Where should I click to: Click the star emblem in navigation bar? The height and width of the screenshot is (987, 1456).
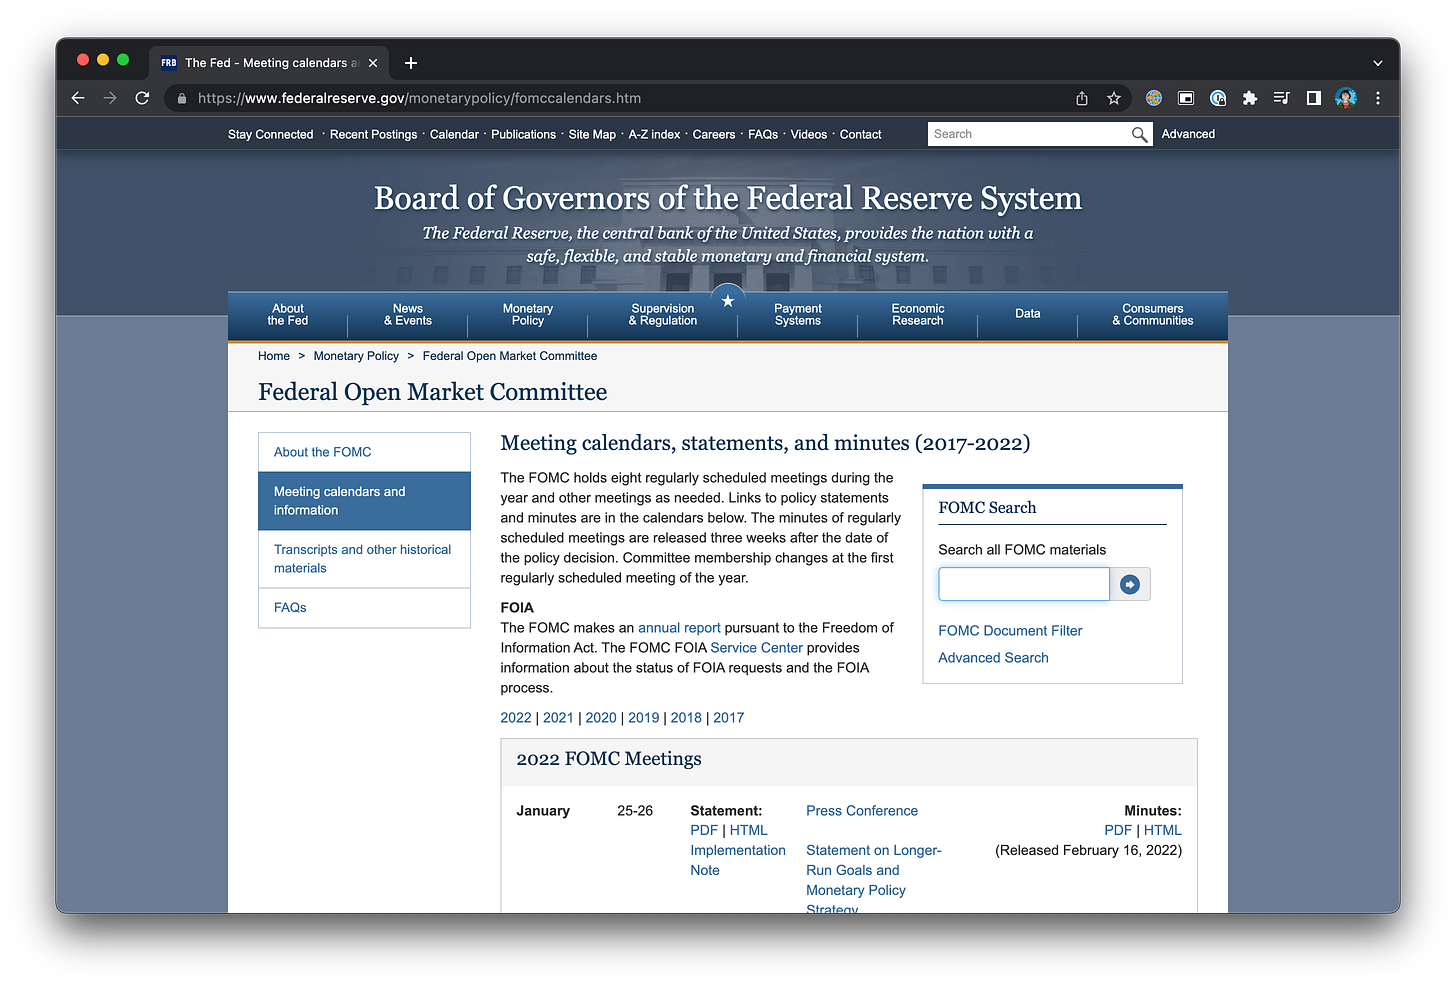coord(728,301)
